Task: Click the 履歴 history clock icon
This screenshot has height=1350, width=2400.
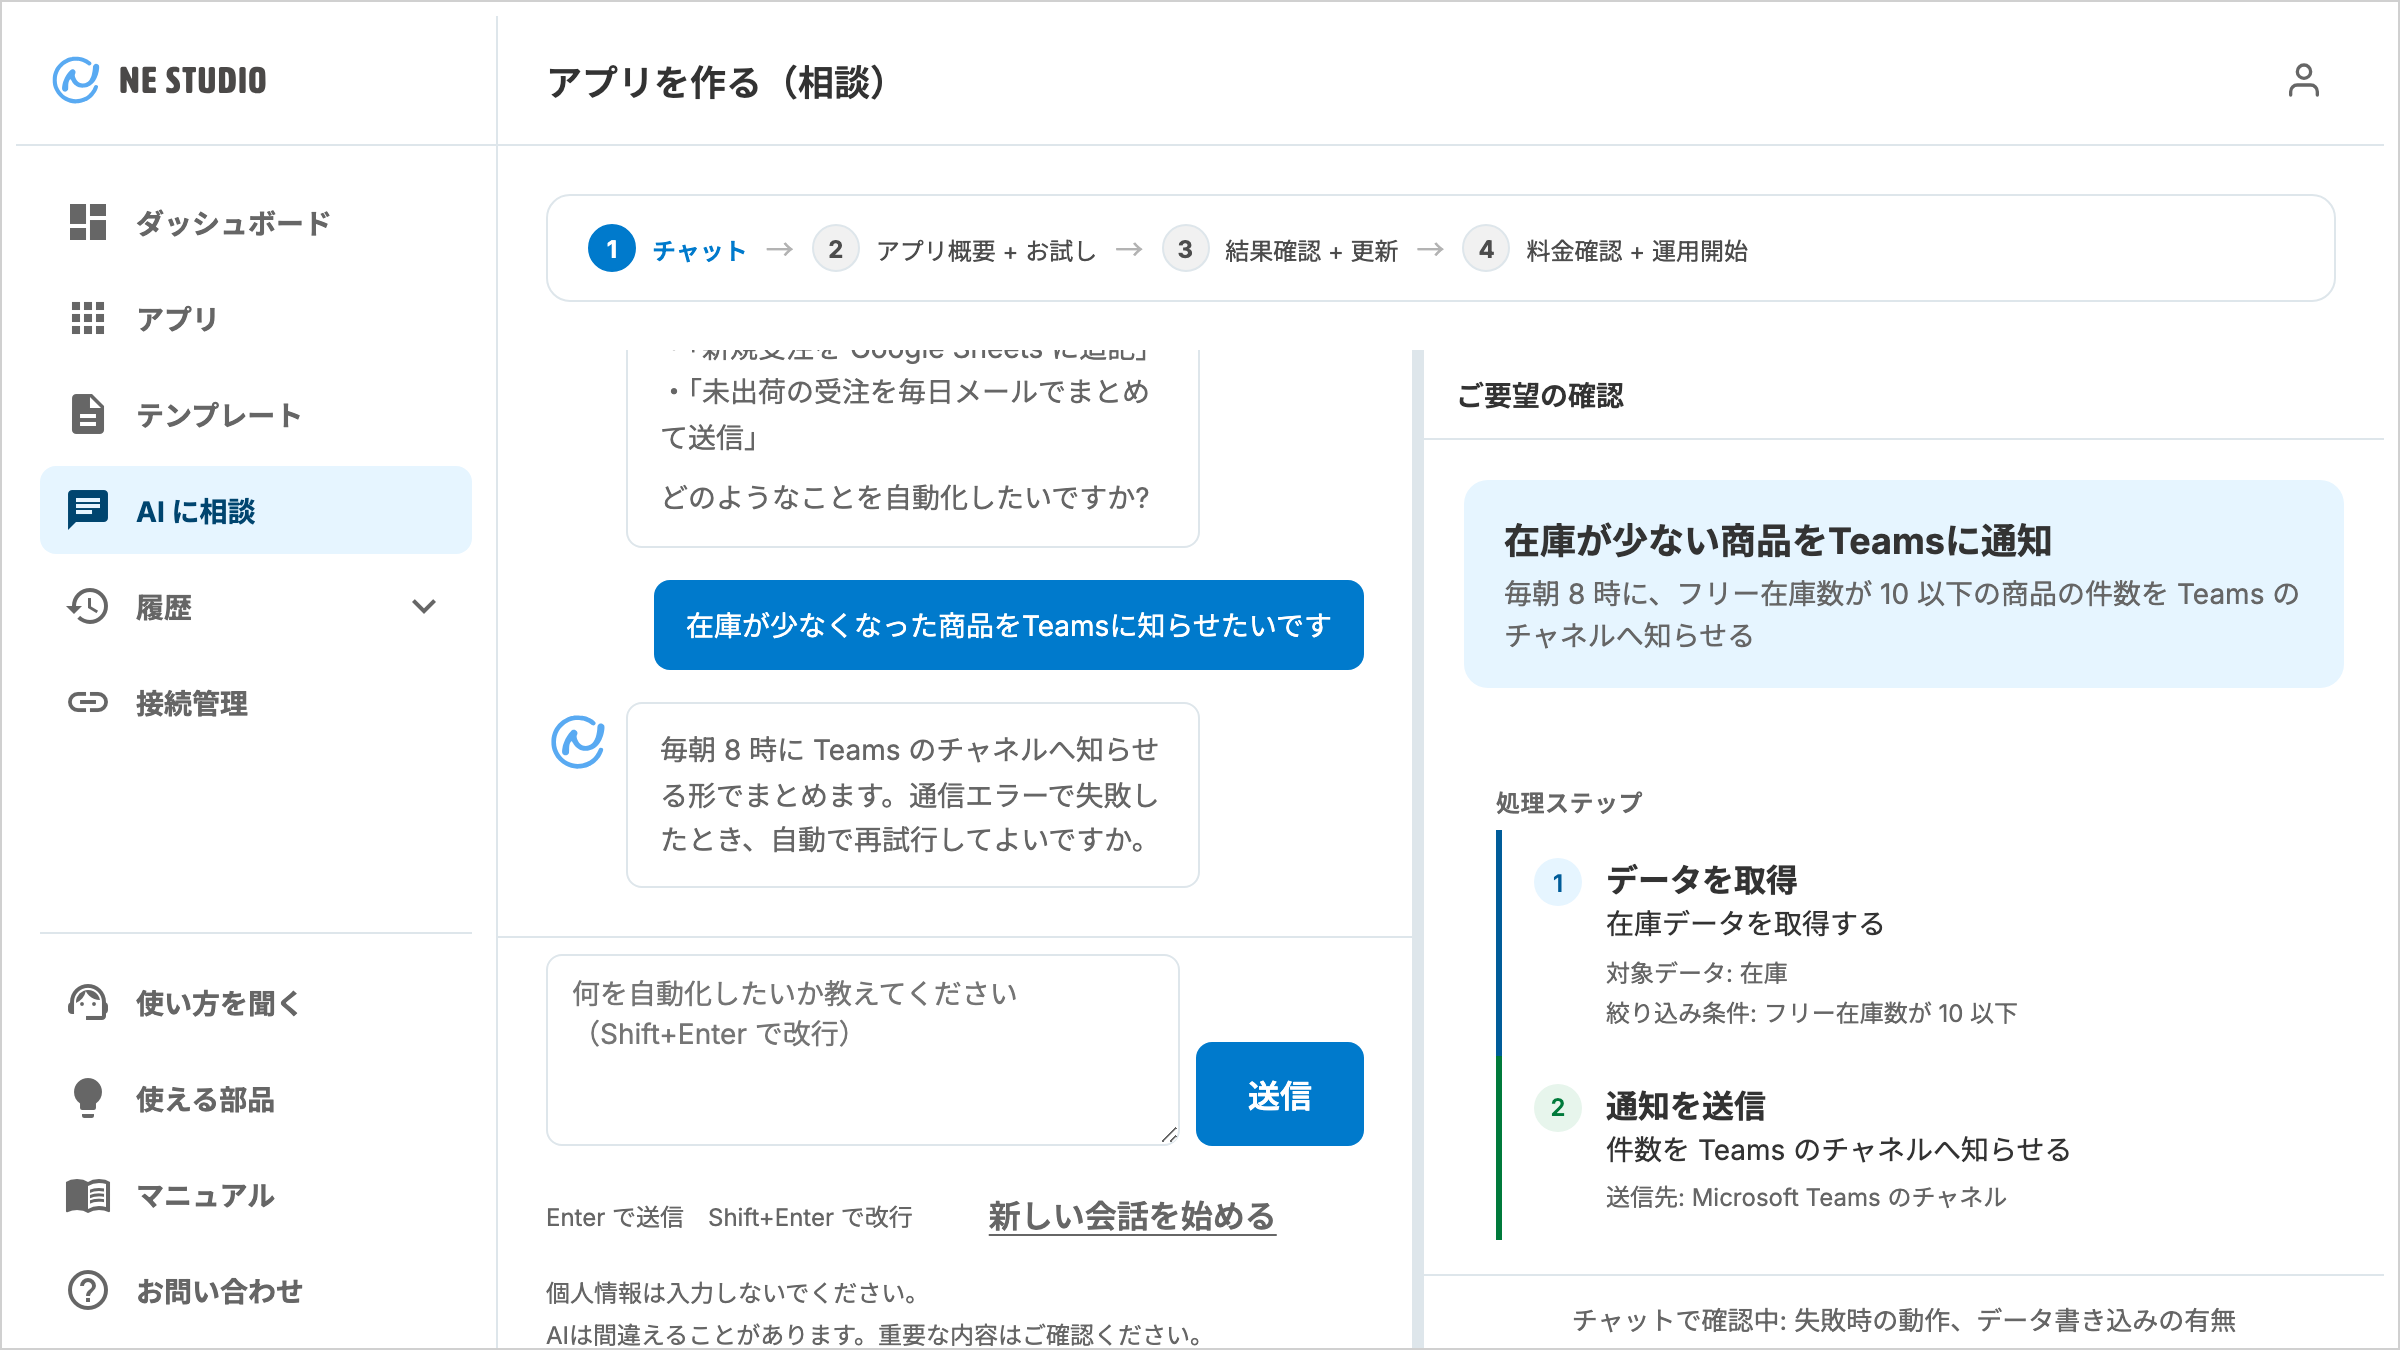Action: tap(88, 606)
